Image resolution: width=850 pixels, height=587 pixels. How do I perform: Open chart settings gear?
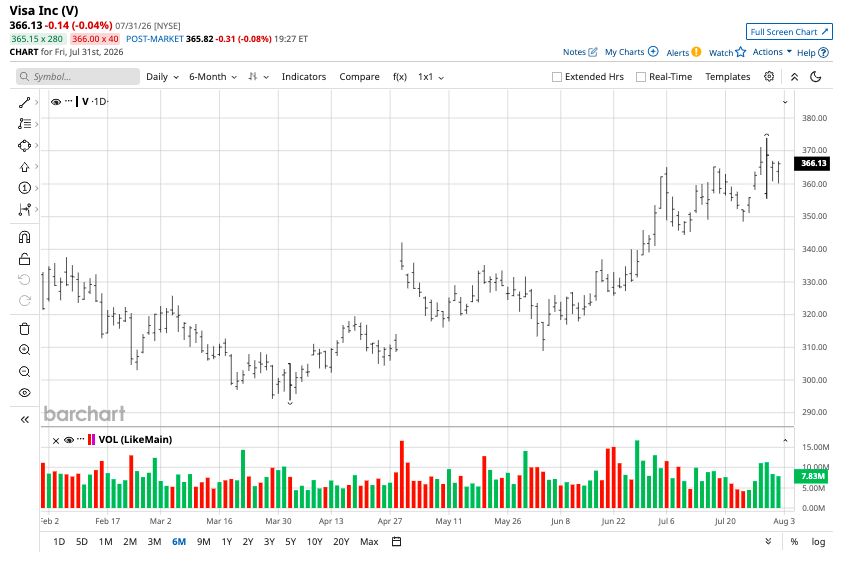pos(769,76)
